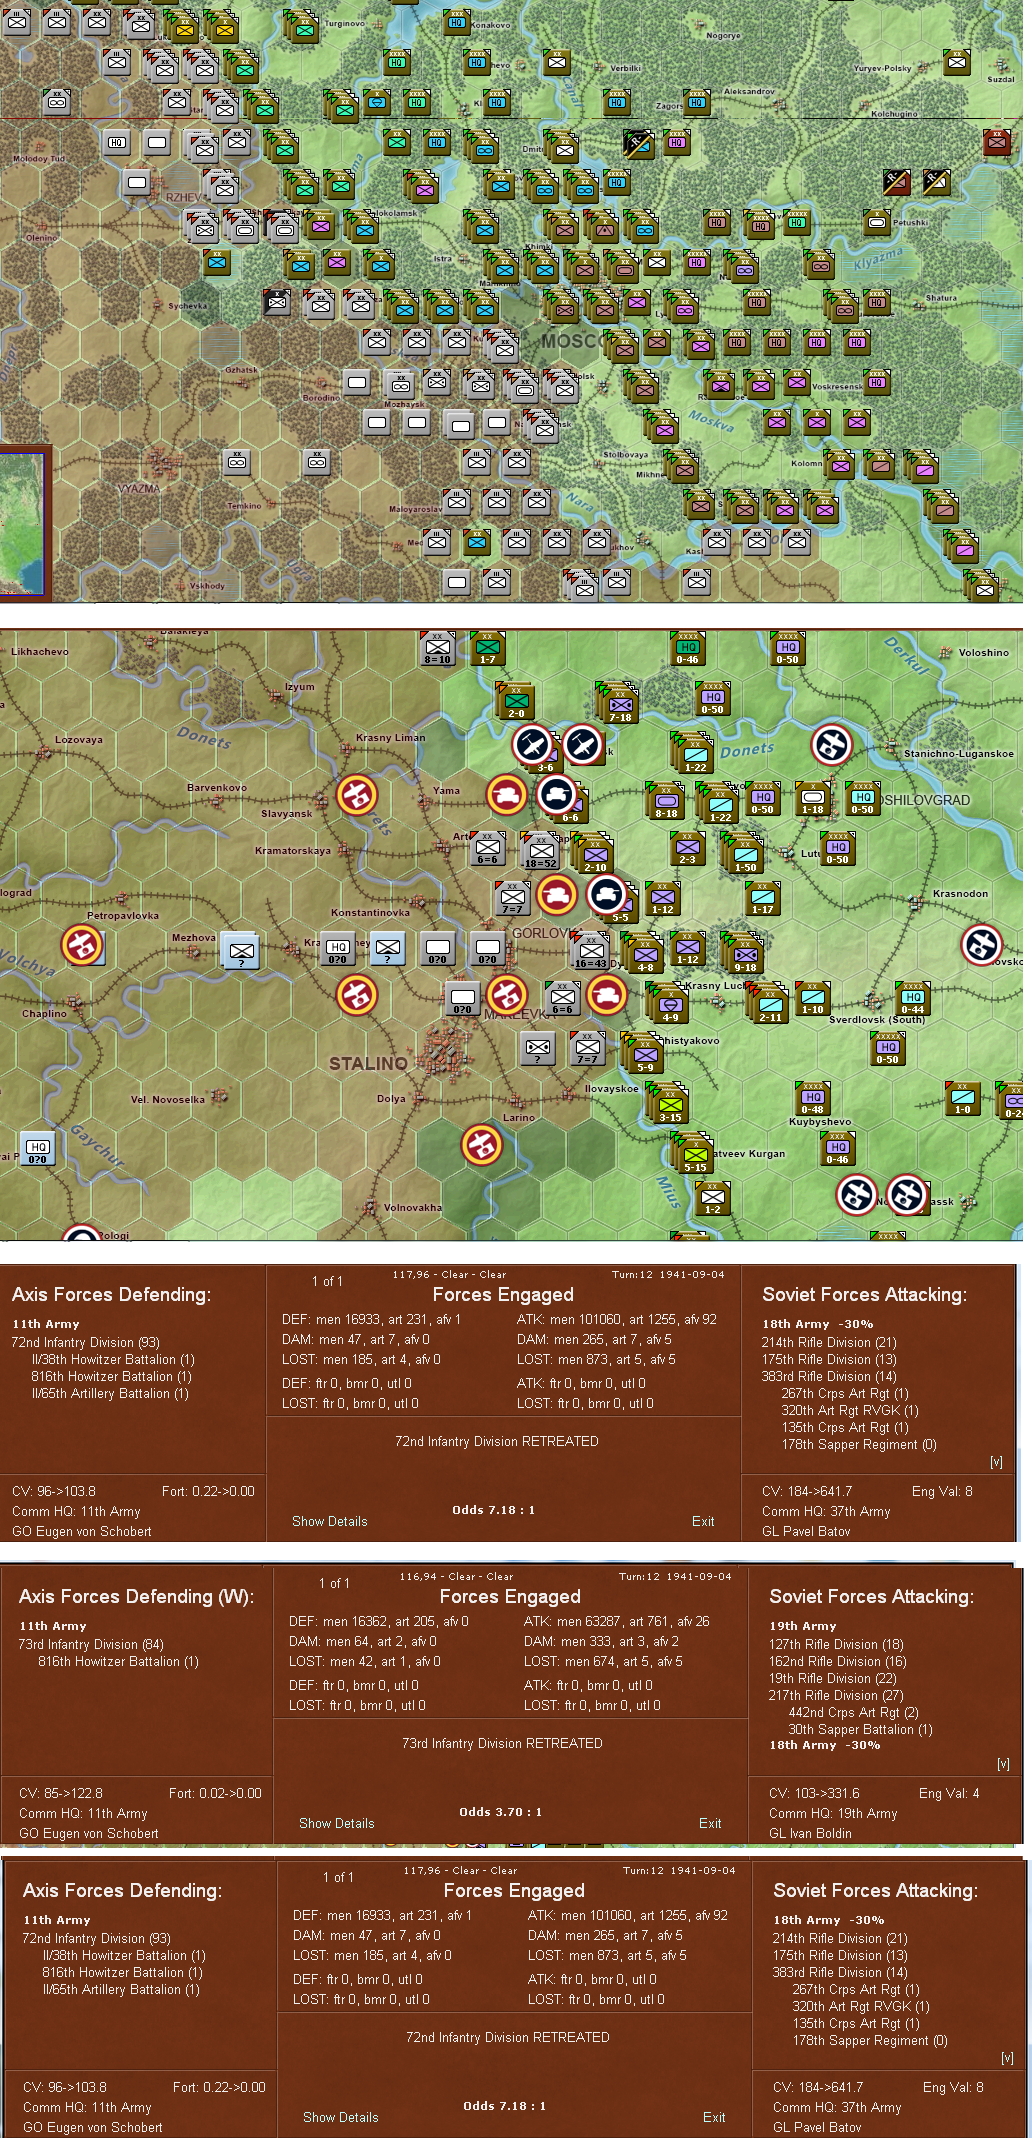The image size is (1032, 2140).
Task: Select the green HQ 0-46 counter
Action: pos(687,648)
